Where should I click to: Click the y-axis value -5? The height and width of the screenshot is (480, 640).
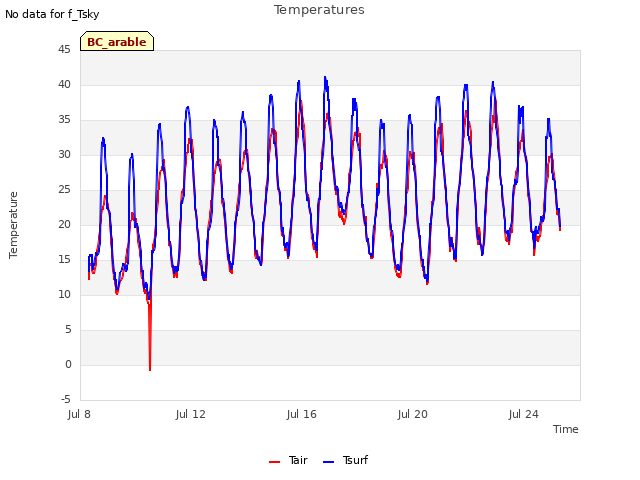coord(66,399)
